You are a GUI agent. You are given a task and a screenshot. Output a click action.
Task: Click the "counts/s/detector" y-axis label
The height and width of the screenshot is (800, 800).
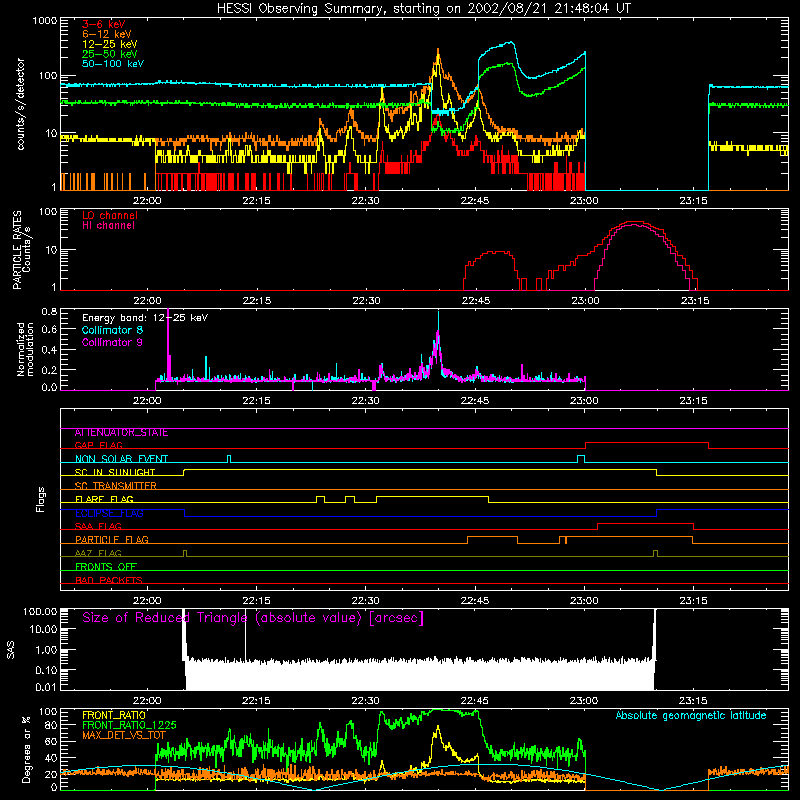click(20, 104)
